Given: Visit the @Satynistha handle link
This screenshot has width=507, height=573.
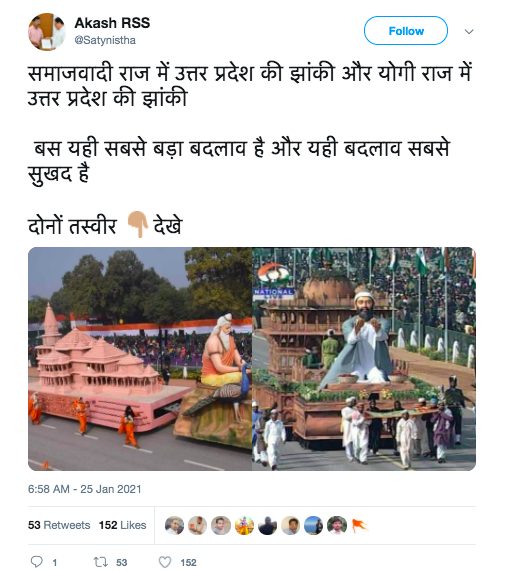Looking at the screenshot, I should 105,40.
